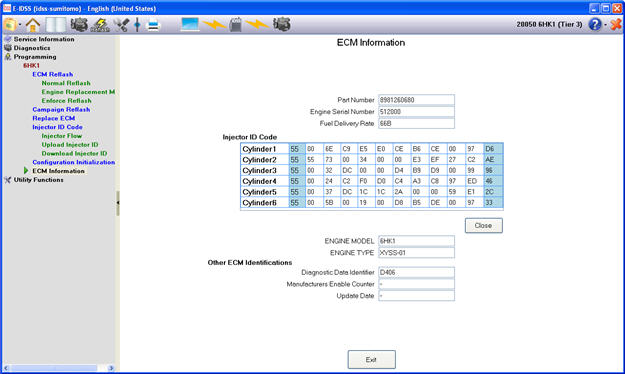Screen dimensions: 625x374
Task: Select ECM Information in the tree
Action: [x=59, y=171]
